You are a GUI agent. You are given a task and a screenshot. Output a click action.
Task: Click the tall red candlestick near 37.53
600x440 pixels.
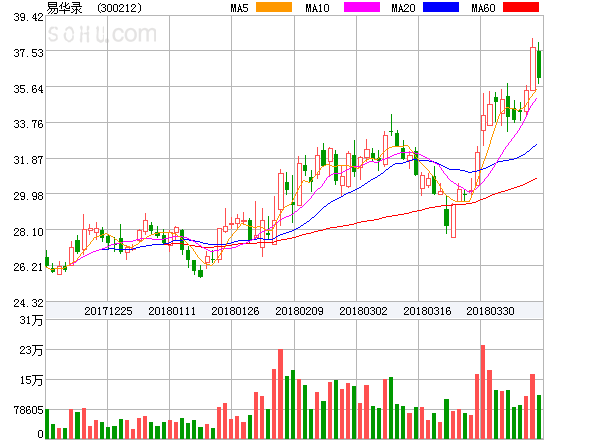[533, 66]
